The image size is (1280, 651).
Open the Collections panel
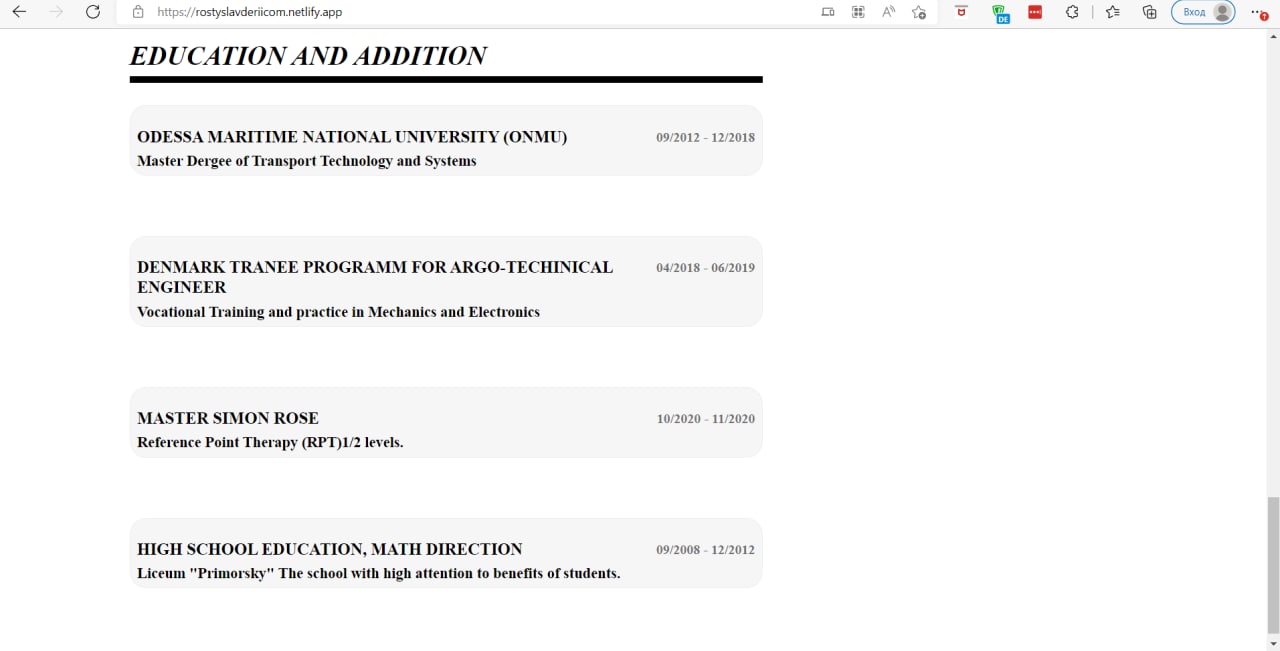point(1150,12)
